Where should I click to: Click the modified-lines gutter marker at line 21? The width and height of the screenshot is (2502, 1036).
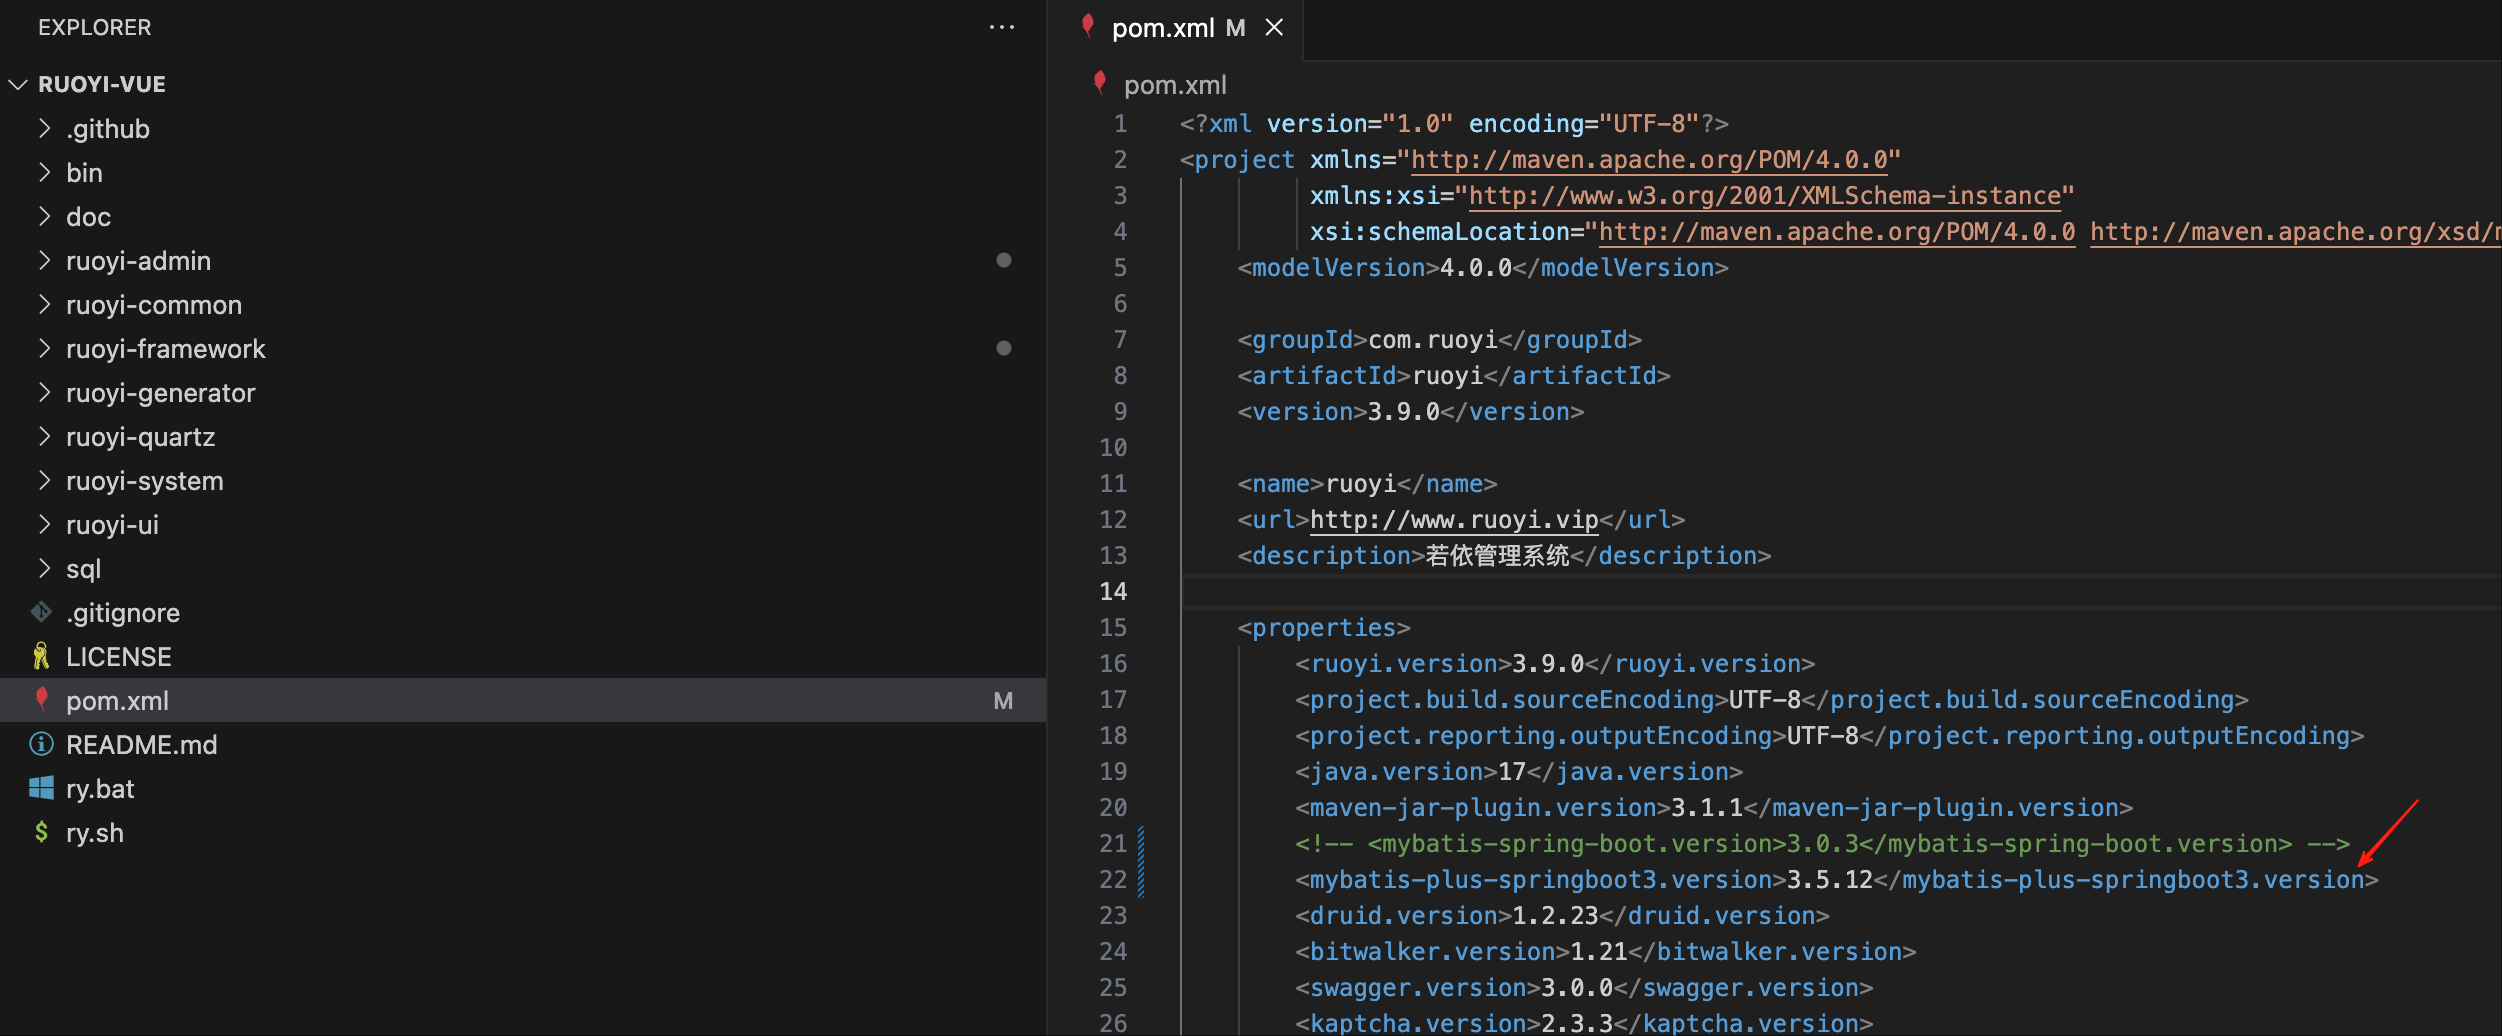pos(1141,844)
